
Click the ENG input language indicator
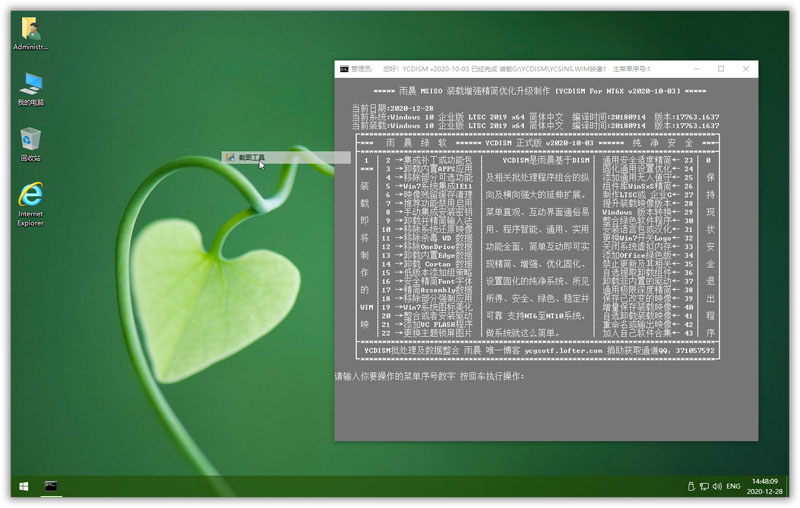point(733,487)
